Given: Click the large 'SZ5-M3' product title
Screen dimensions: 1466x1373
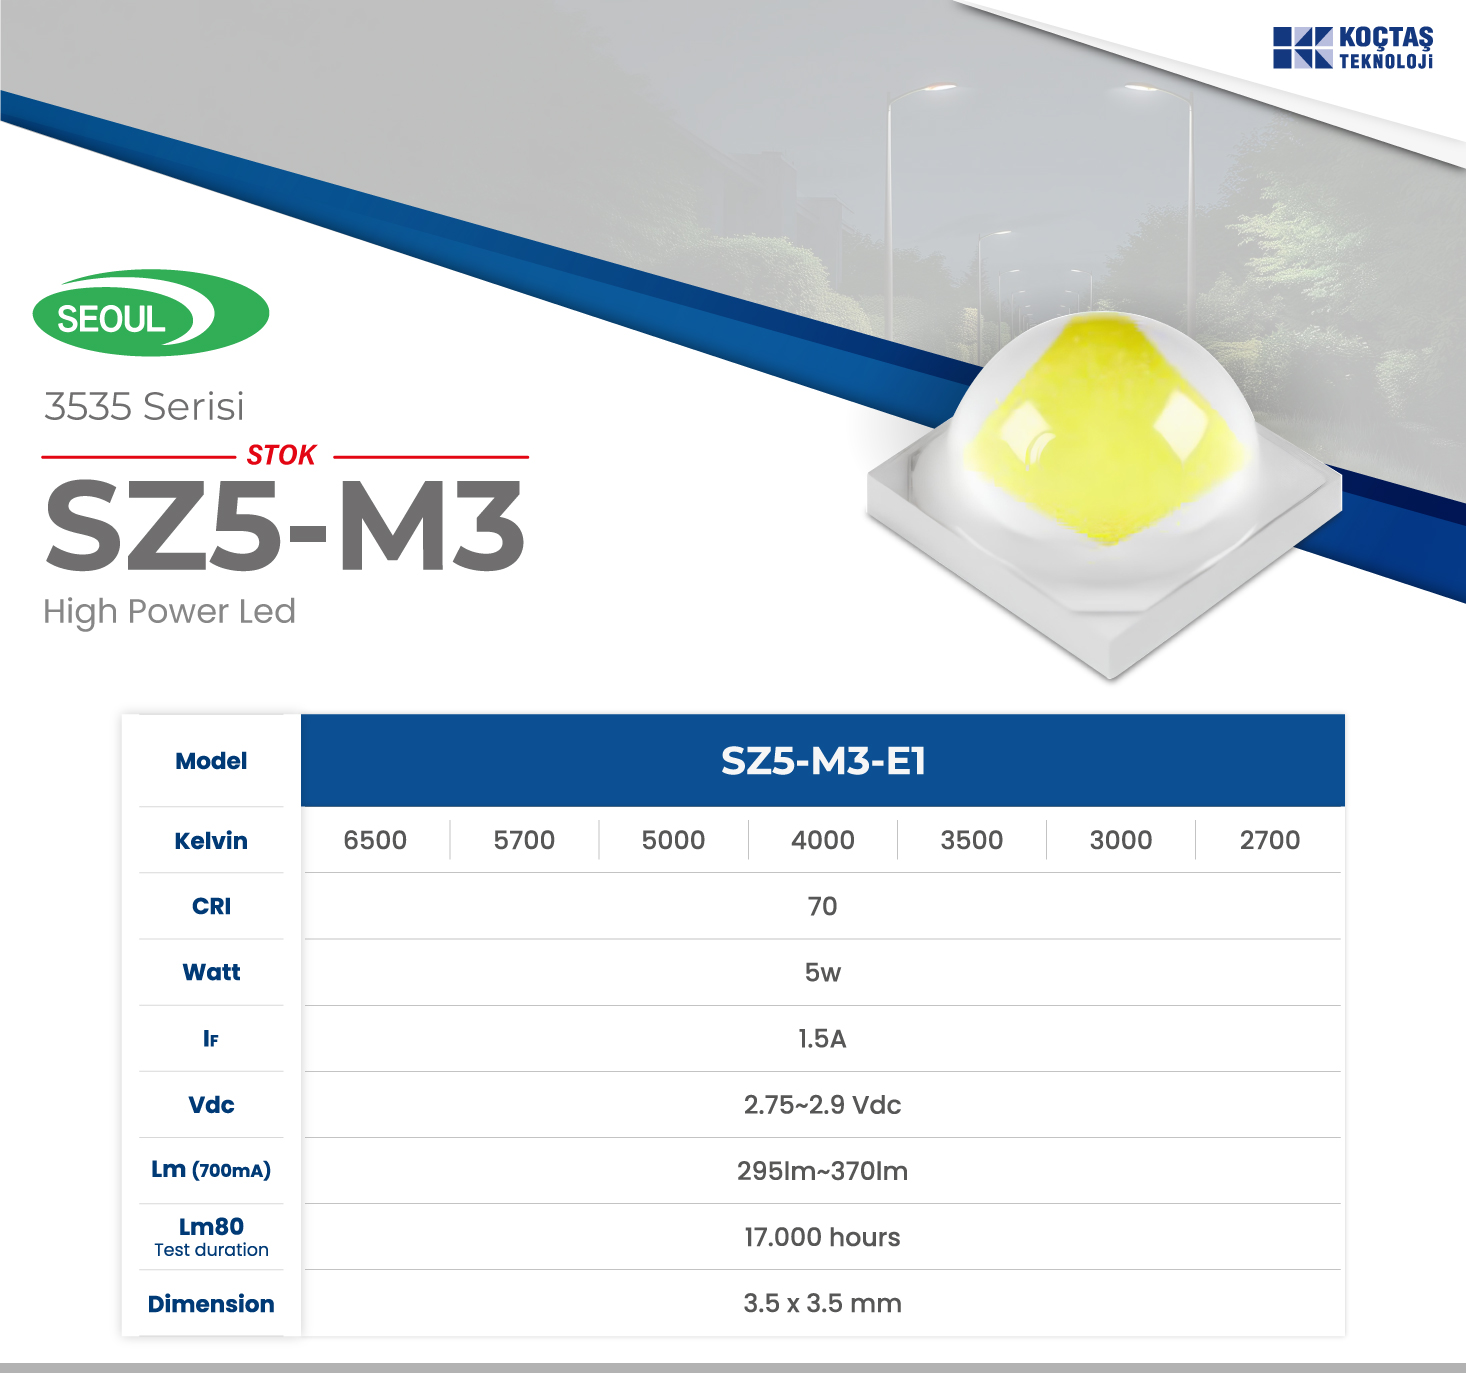Looking at the screenshot, I should (x=285, y=525).
